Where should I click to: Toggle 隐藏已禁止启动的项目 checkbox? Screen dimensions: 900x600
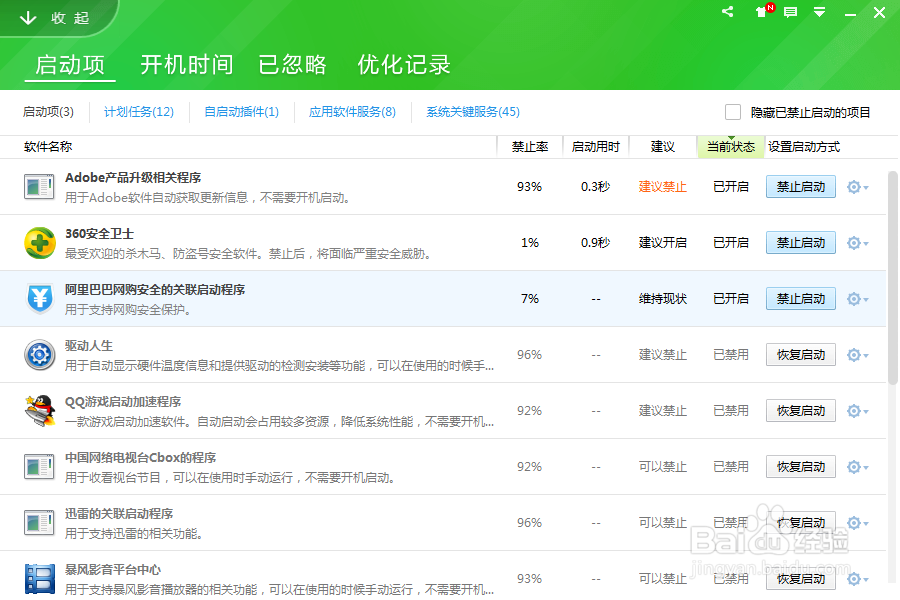tap(732, 112)
